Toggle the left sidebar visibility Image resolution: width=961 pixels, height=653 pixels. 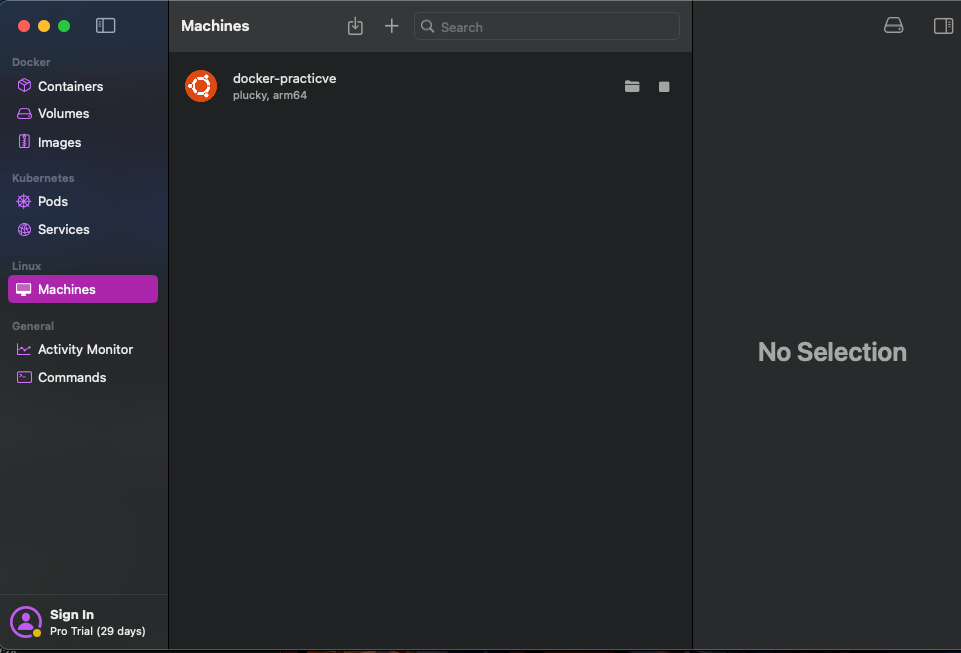pyautogui.click(x=105, y=25)
